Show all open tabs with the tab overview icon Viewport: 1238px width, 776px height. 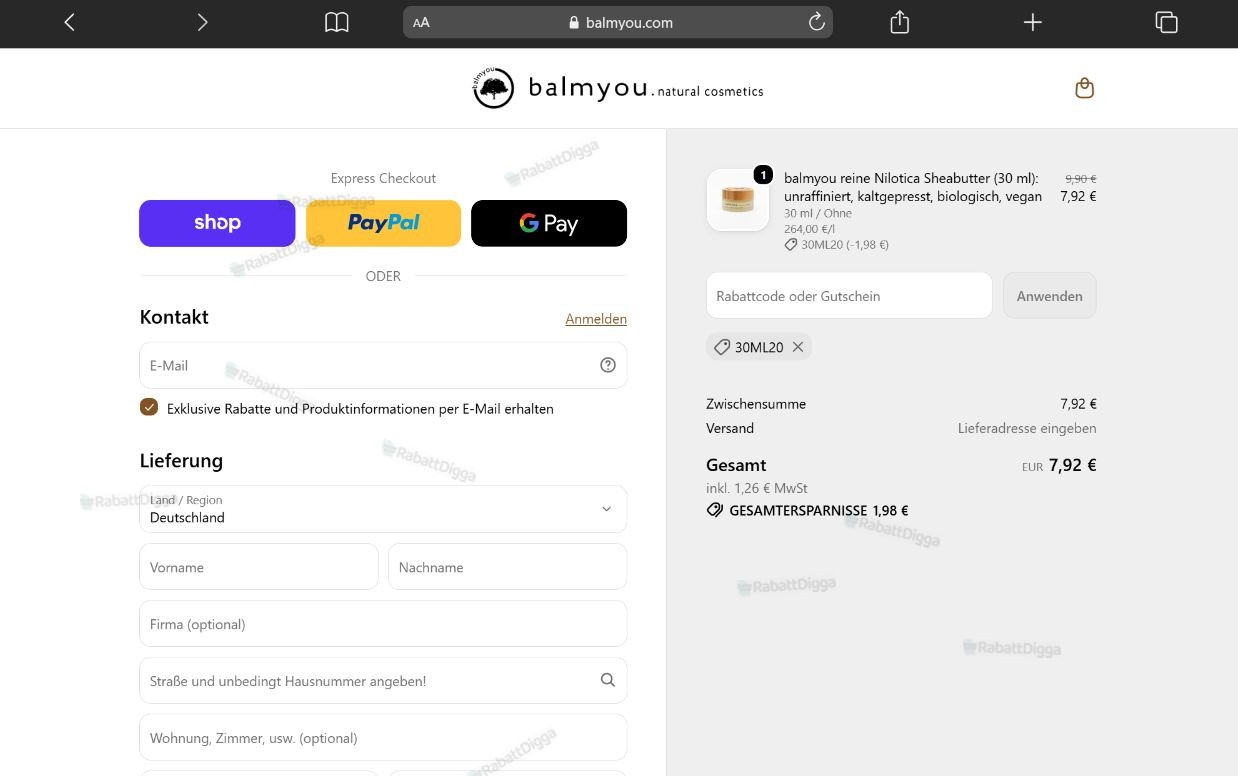[1166, 22]
